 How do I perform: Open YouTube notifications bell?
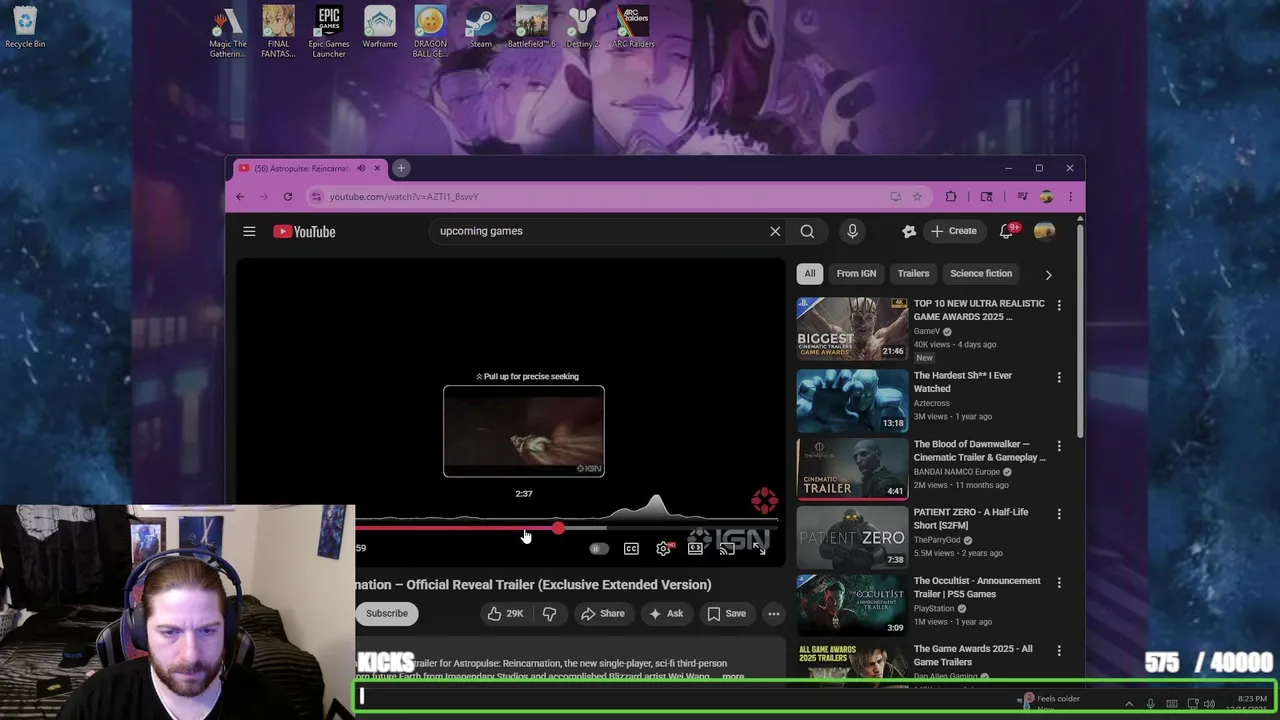click(x=1007, y=231)
